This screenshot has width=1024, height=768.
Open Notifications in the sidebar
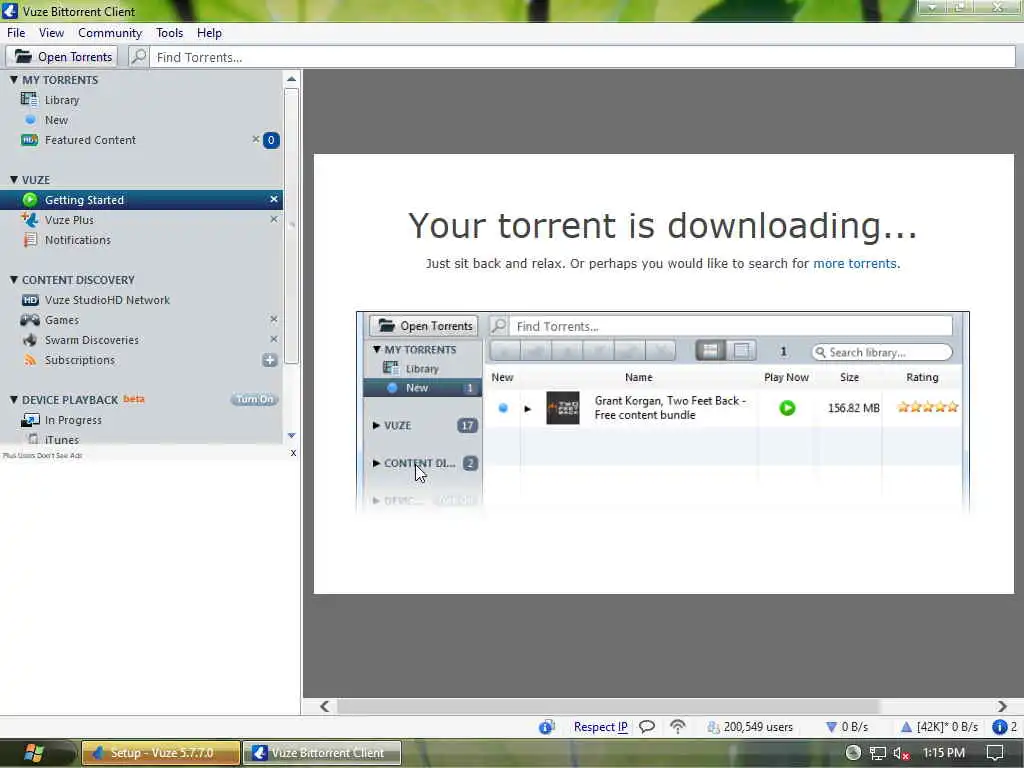click(77, 240)
